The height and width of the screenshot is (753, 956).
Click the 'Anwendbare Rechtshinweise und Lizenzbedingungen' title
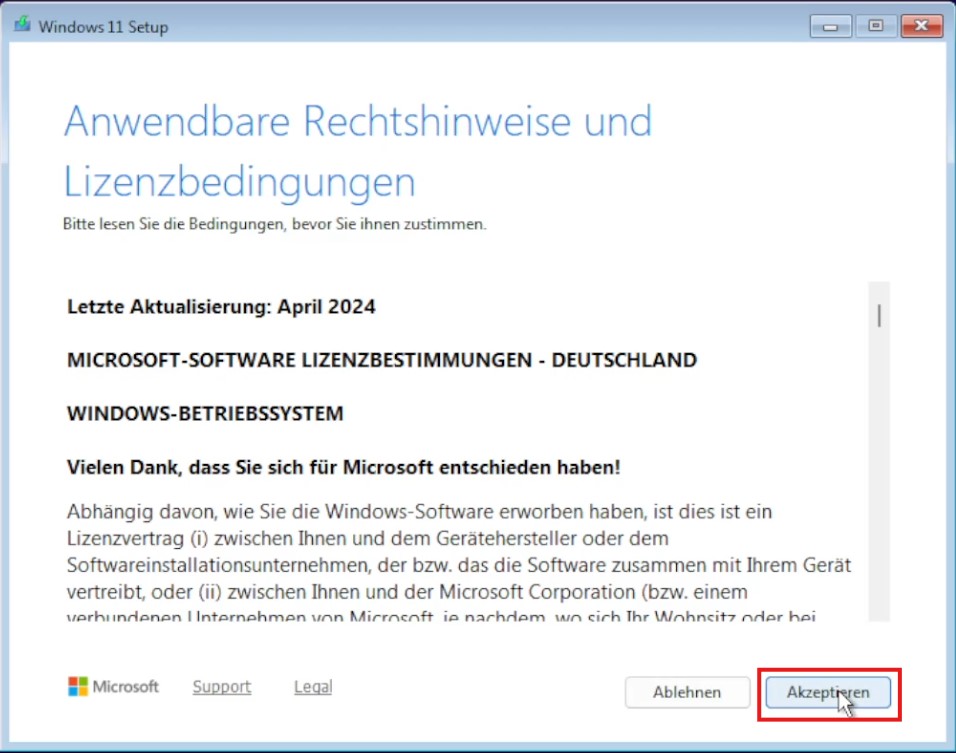click(x=358, y=151)
